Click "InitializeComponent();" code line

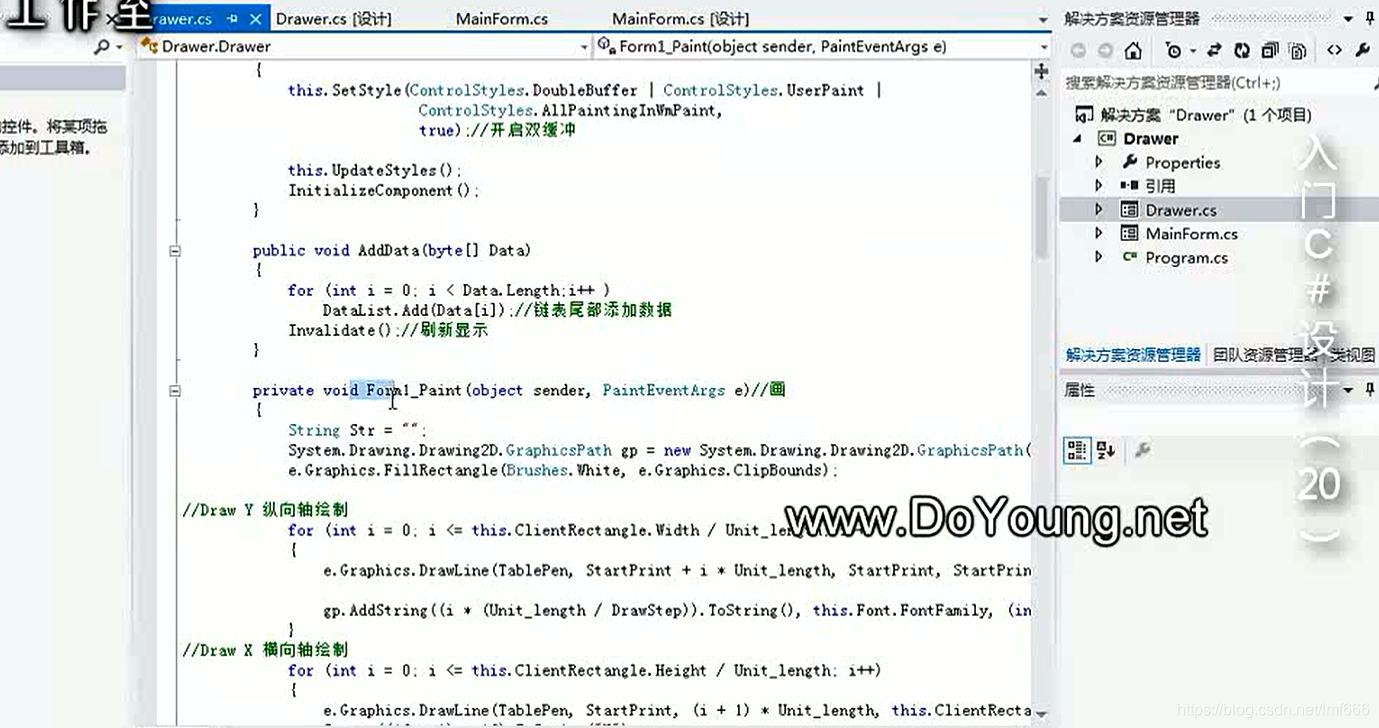click(x=384, y=191)
